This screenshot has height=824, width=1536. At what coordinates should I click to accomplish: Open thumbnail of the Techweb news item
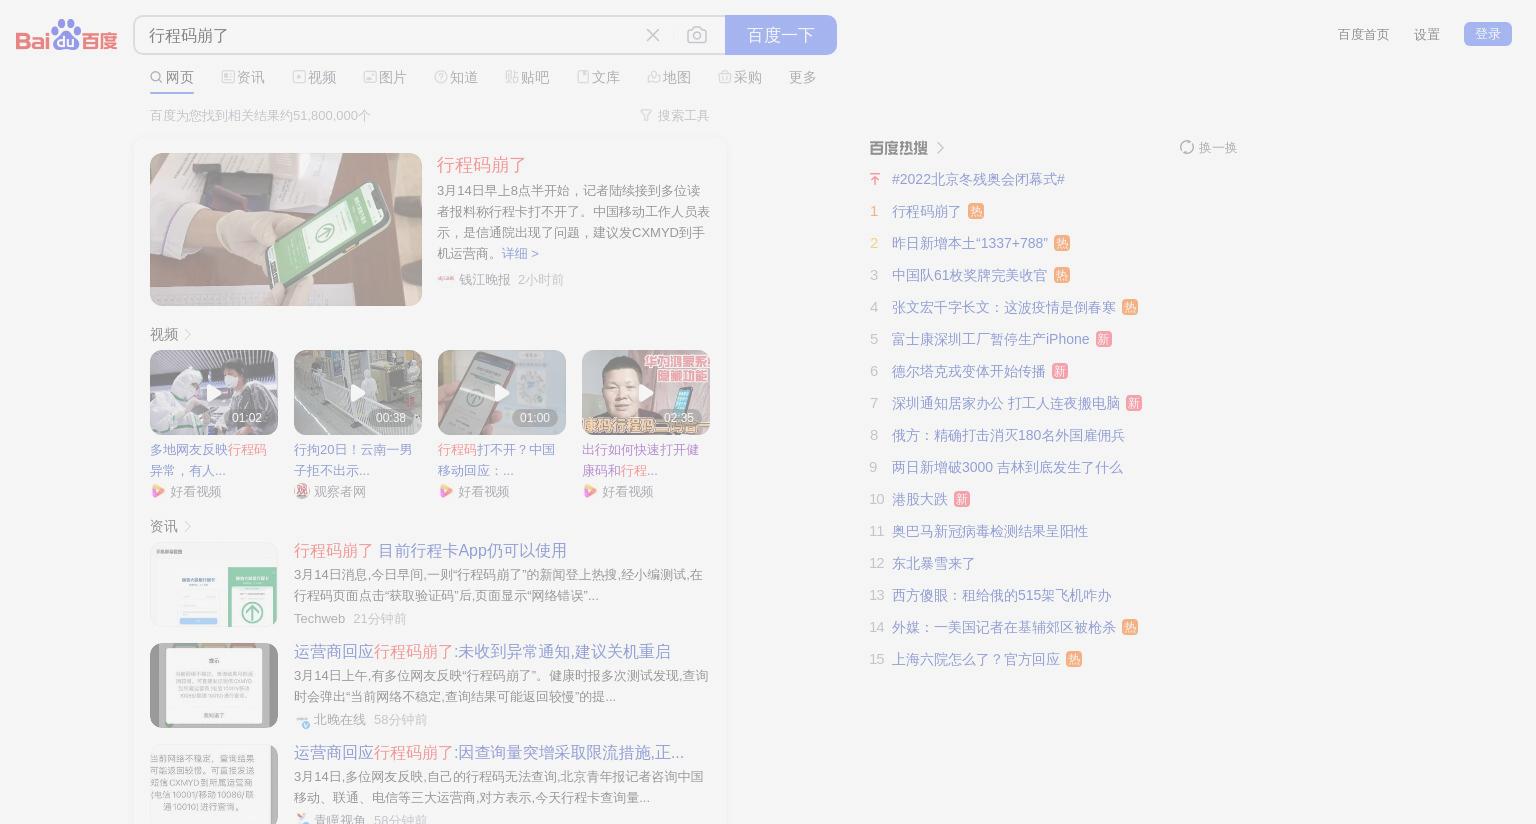(214, 585)
